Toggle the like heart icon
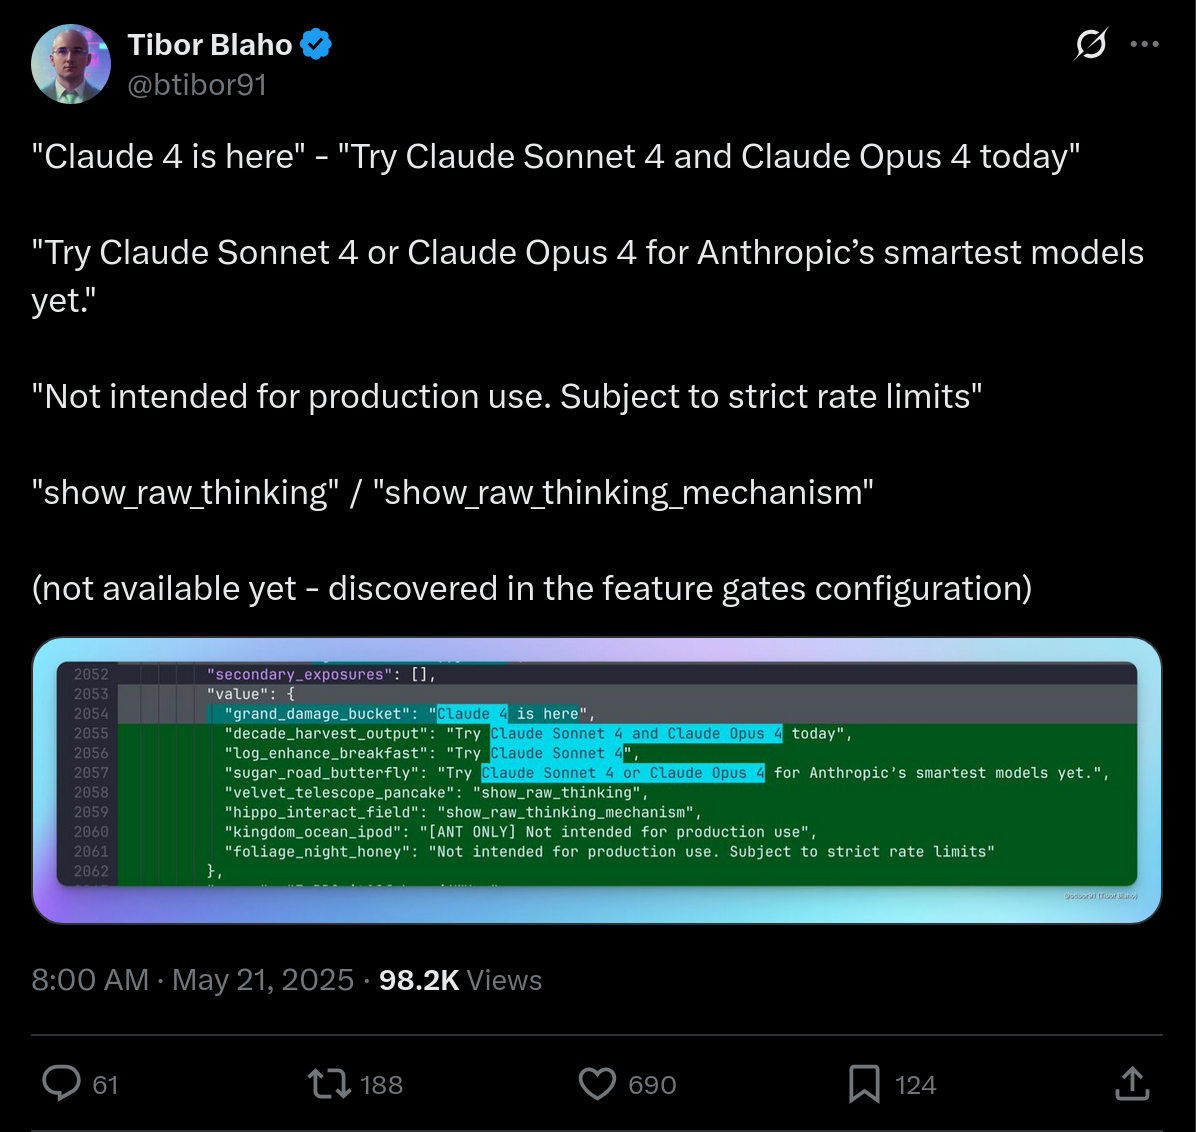Screen dimensions: 1196x1132 [597, 1083]
